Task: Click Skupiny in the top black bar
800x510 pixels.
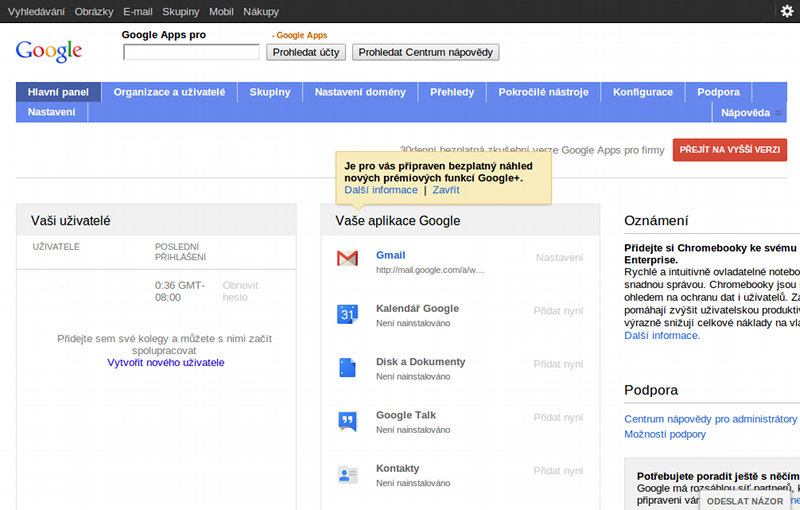Action: coord(181,12)
